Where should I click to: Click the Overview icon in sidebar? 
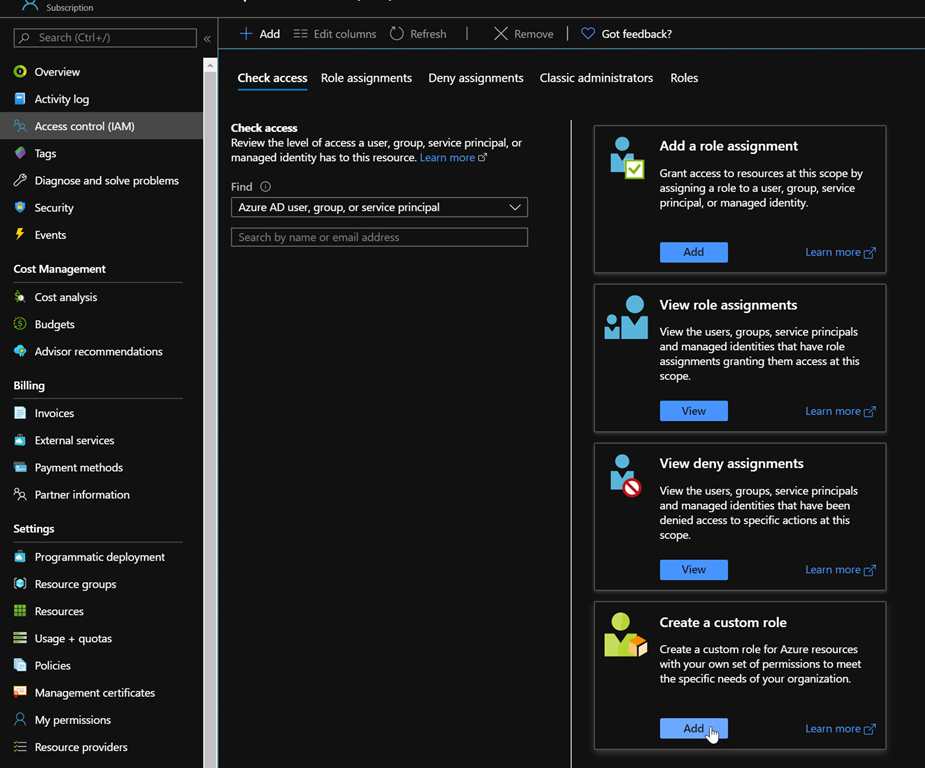pyautogui.click(x=20, y=72)
